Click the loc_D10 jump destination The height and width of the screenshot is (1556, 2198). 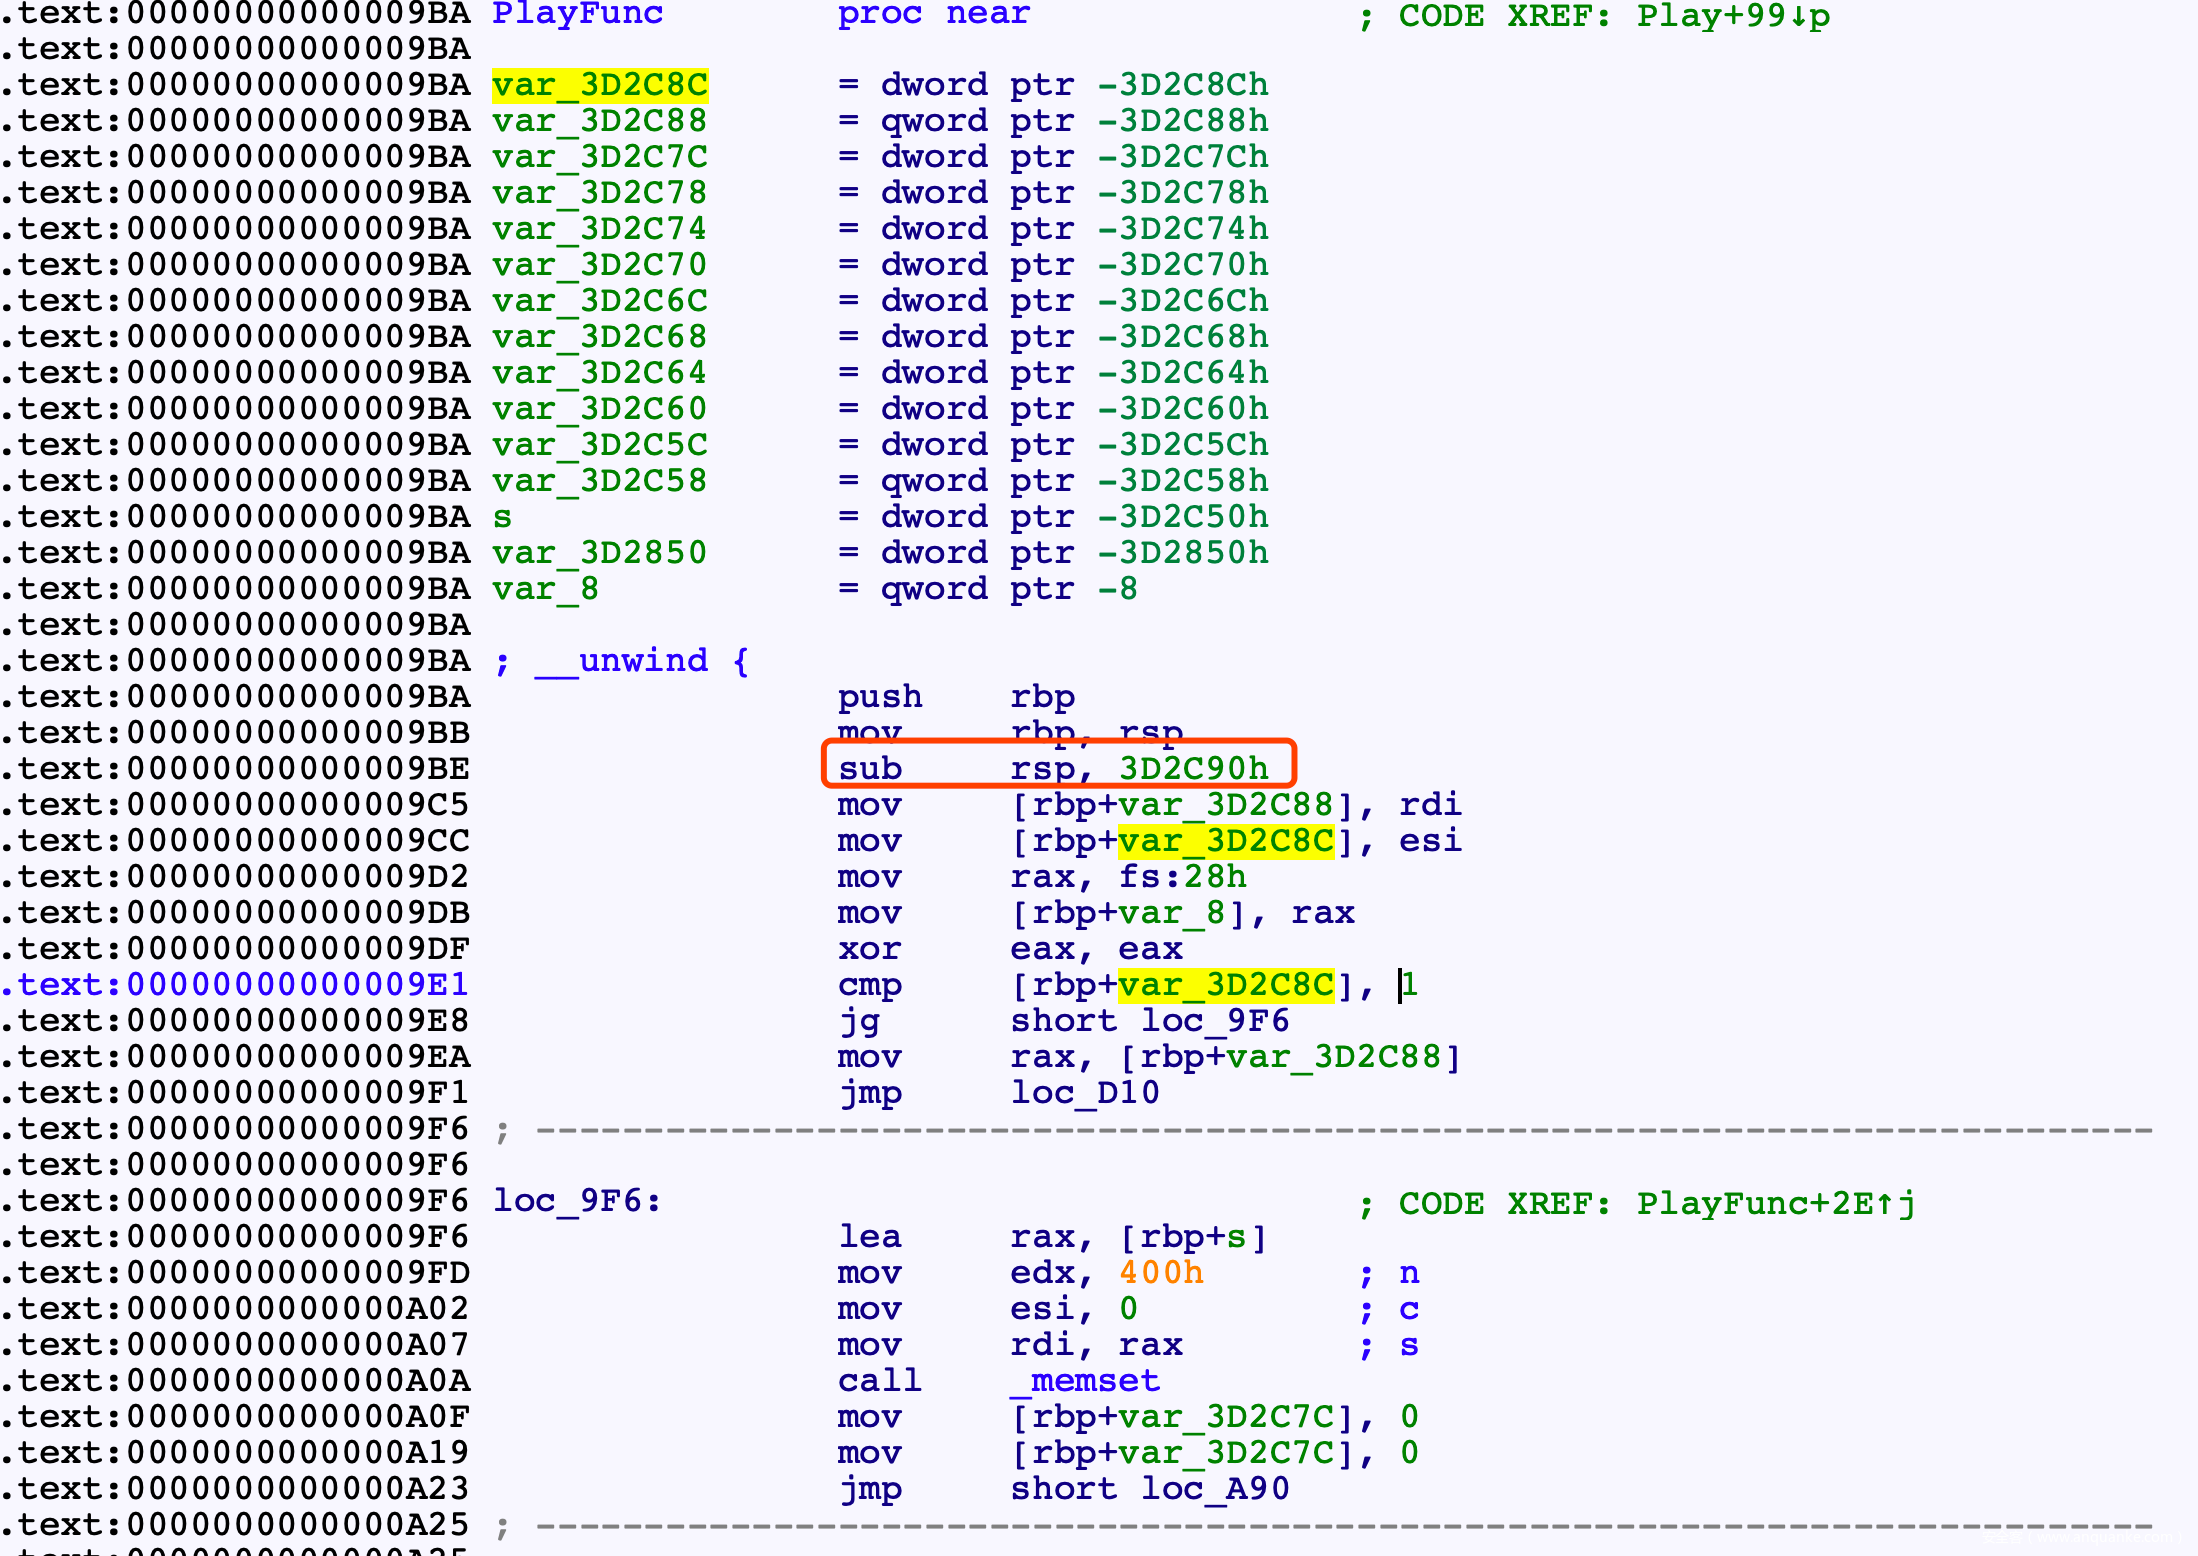pos(1084,1093)
